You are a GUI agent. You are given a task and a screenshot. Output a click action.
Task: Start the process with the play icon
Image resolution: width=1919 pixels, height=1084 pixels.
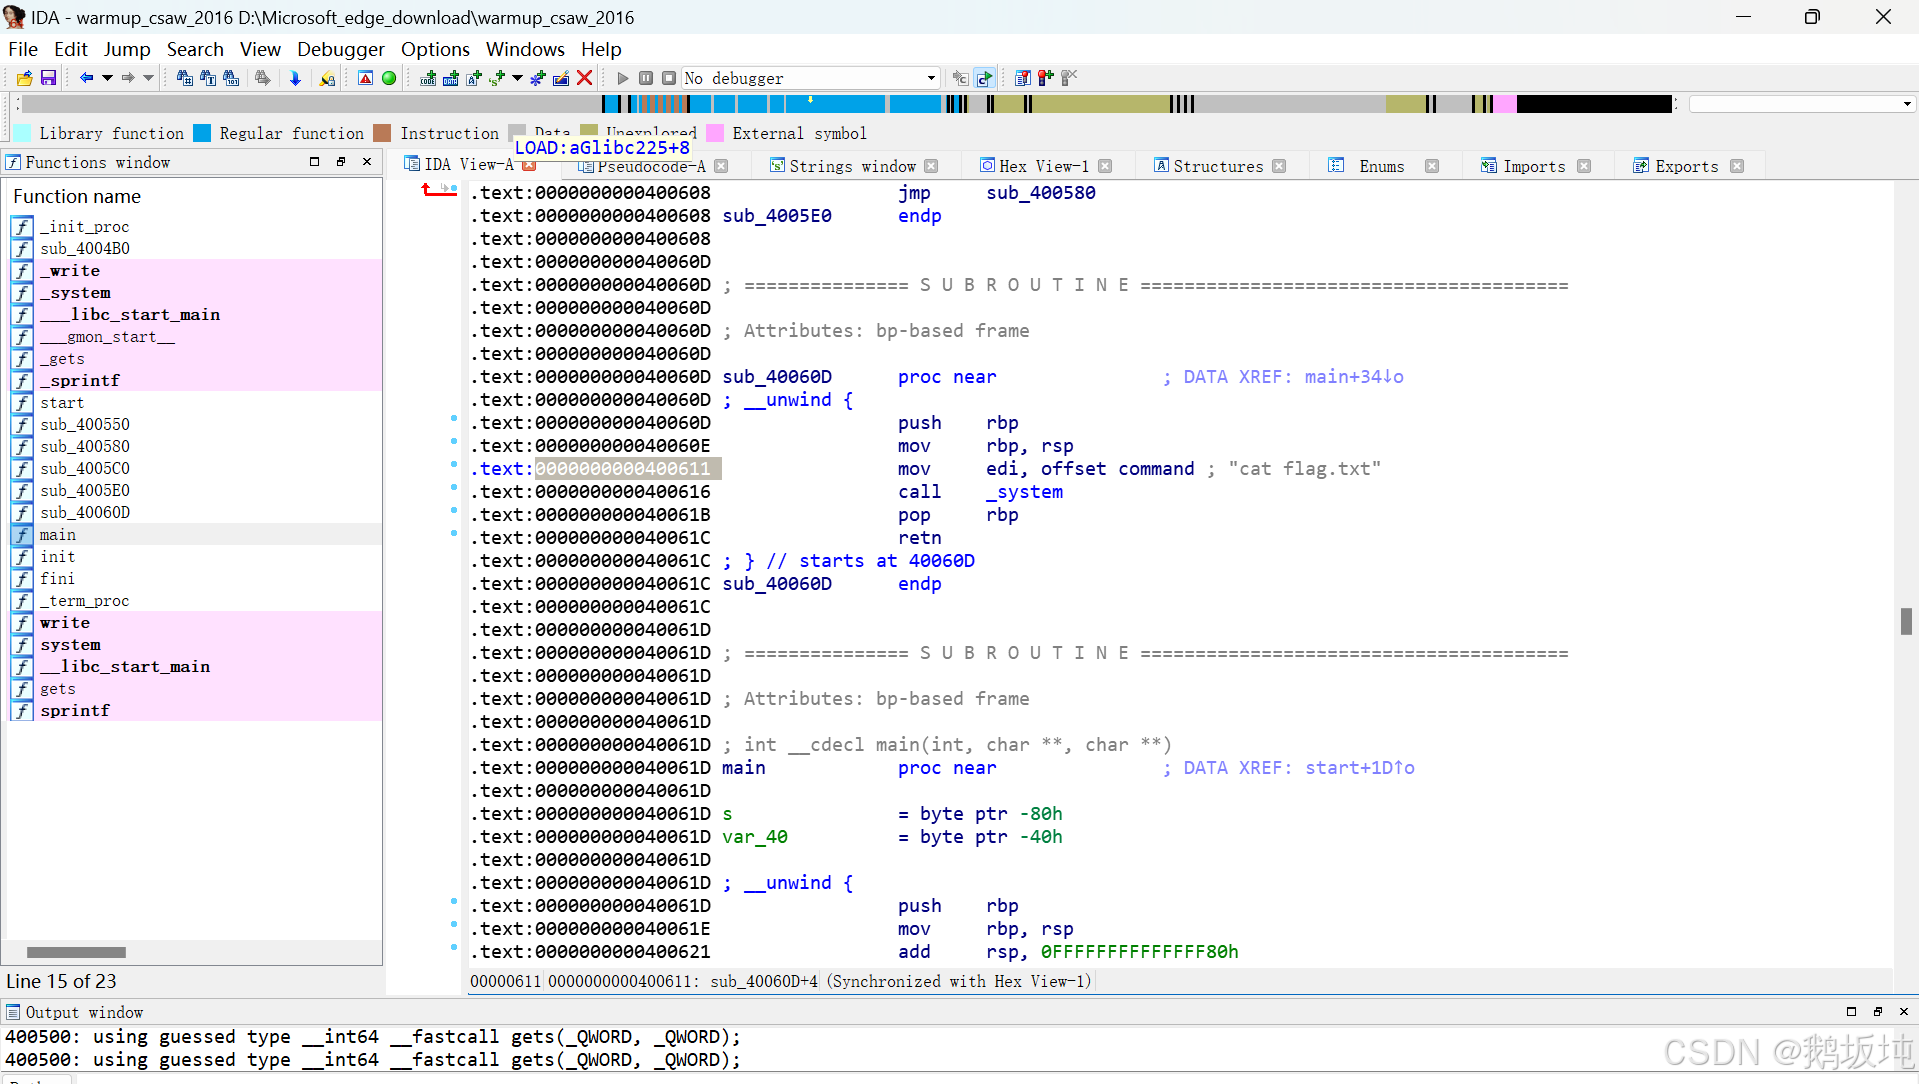tap(623, 77)
